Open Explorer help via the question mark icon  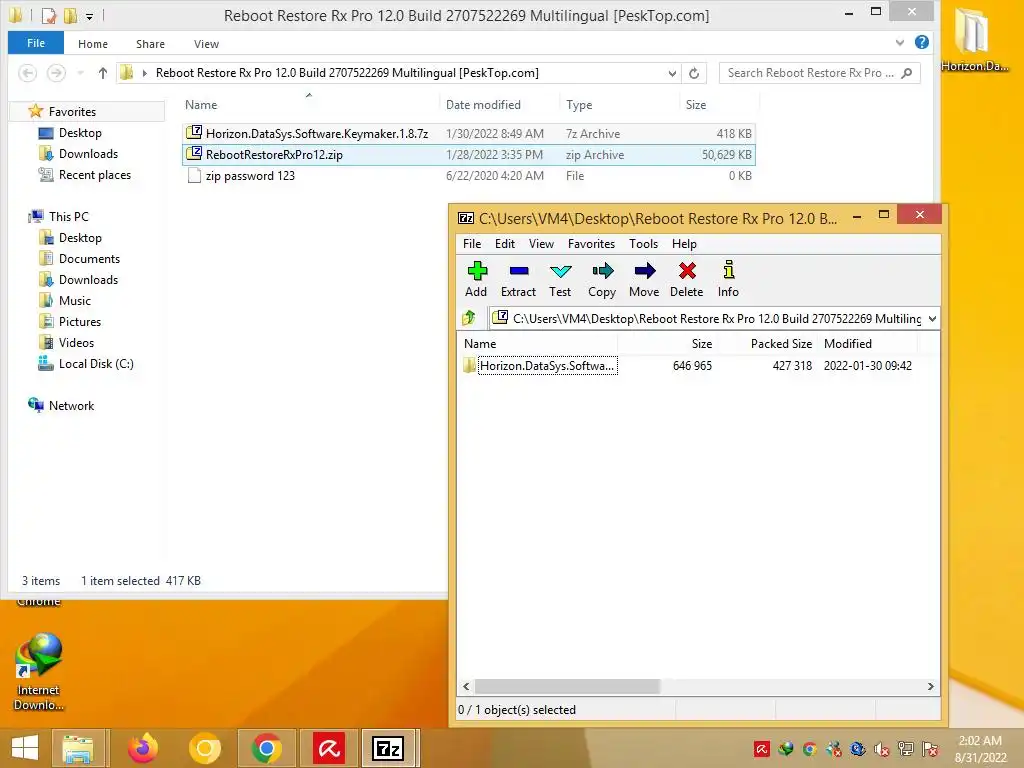click(922, 42)
